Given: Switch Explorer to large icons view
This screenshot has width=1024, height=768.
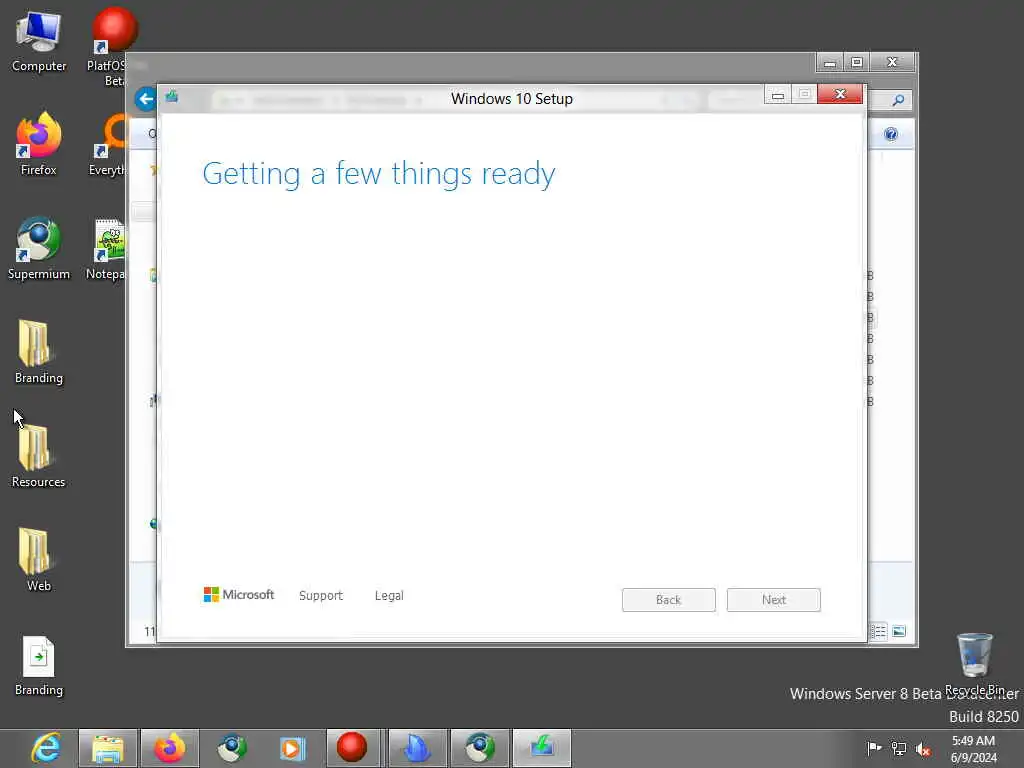Looking at the screenshot, I should (899, 631).
